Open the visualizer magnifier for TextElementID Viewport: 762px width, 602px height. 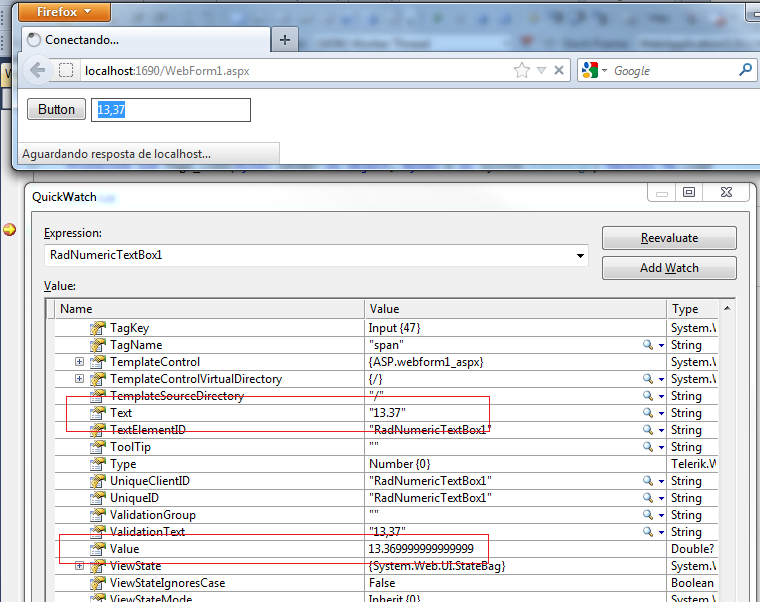click(x=648, y=430)
